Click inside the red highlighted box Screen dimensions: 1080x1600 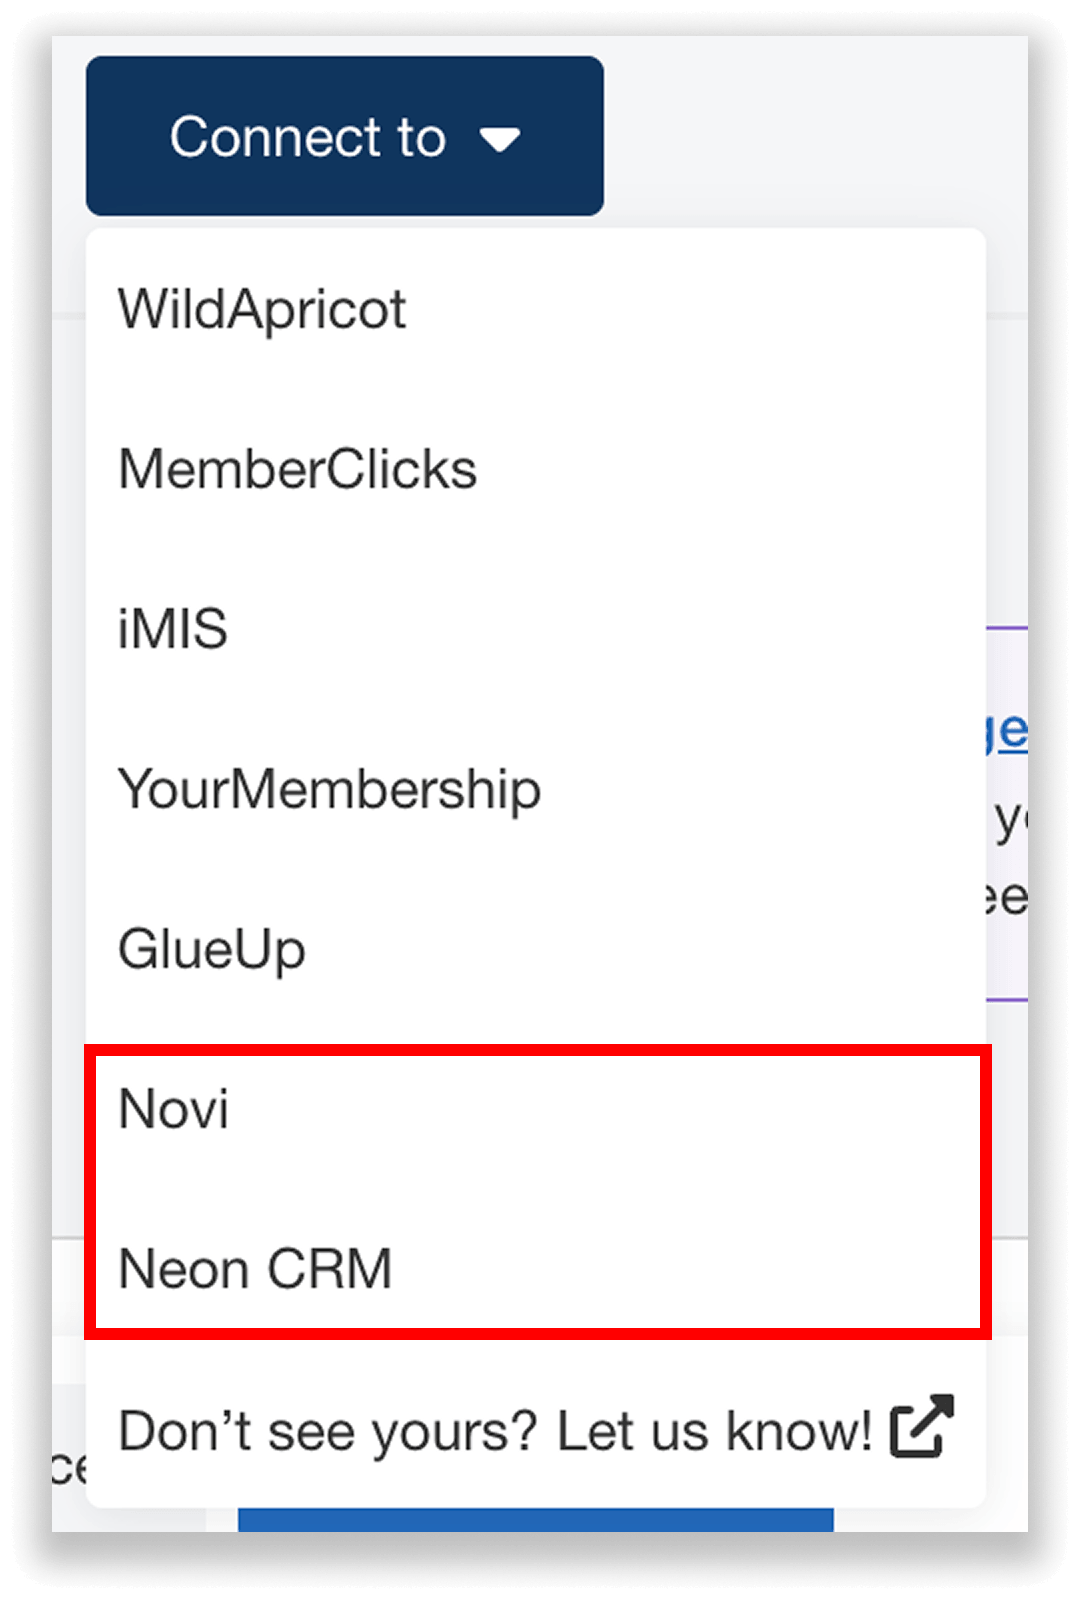click(x=540, y=1190)
